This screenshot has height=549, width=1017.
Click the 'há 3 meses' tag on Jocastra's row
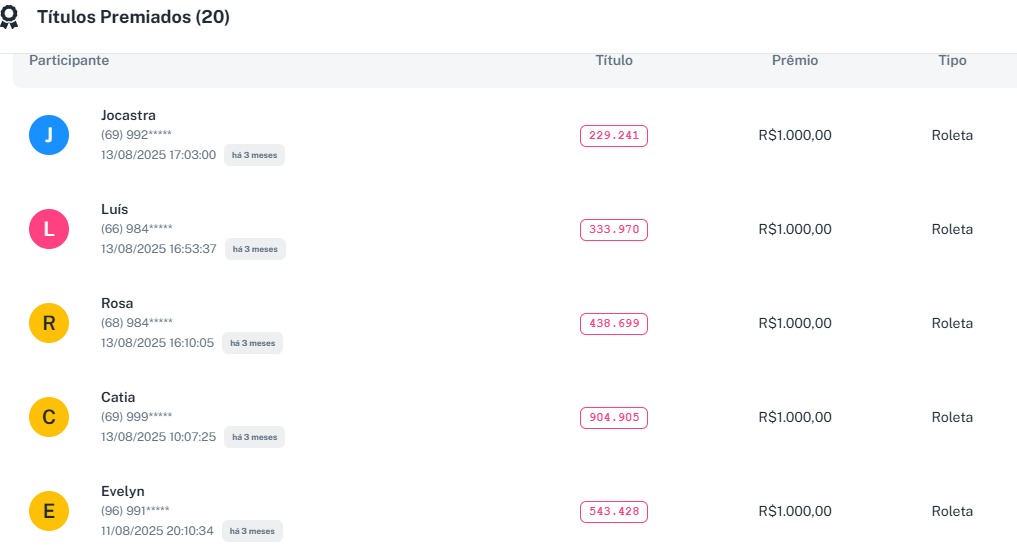[254, 155]
